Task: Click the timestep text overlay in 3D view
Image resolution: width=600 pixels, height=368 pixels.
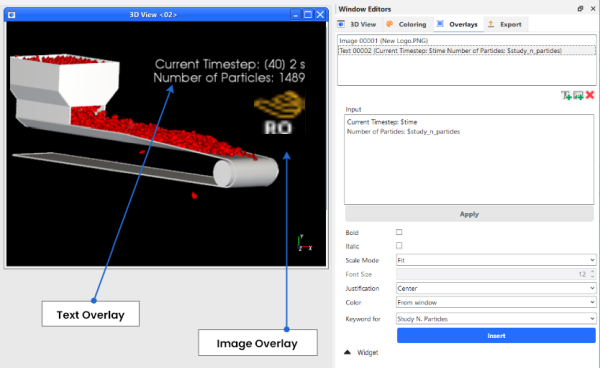Action: (229, 71)
